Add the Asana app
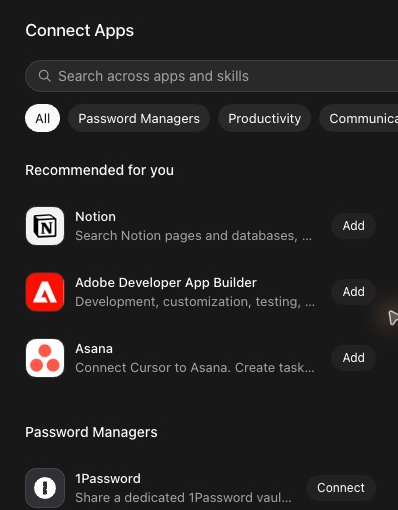The width and height of the screenshot is (398, 510). pos(353,358)
